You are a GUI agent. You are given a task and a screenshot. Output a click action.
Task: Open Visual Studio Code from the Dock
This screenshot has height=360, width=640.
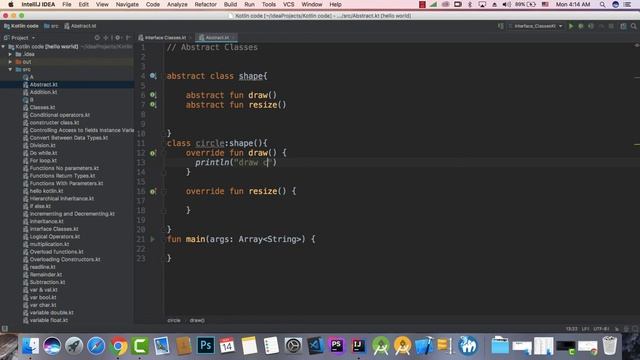click(x=315, y=346)
